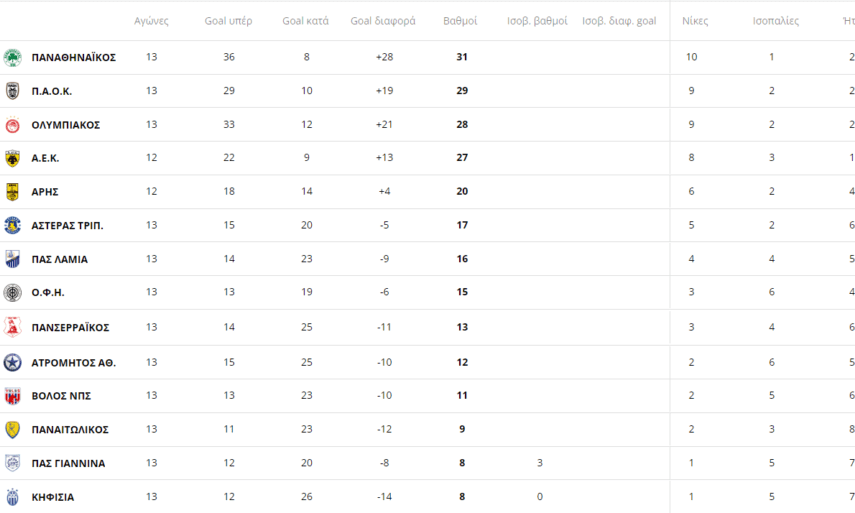Click the Ο.Φ.Η. round crest
Viewport: 855px width, 513px height.
13,293
